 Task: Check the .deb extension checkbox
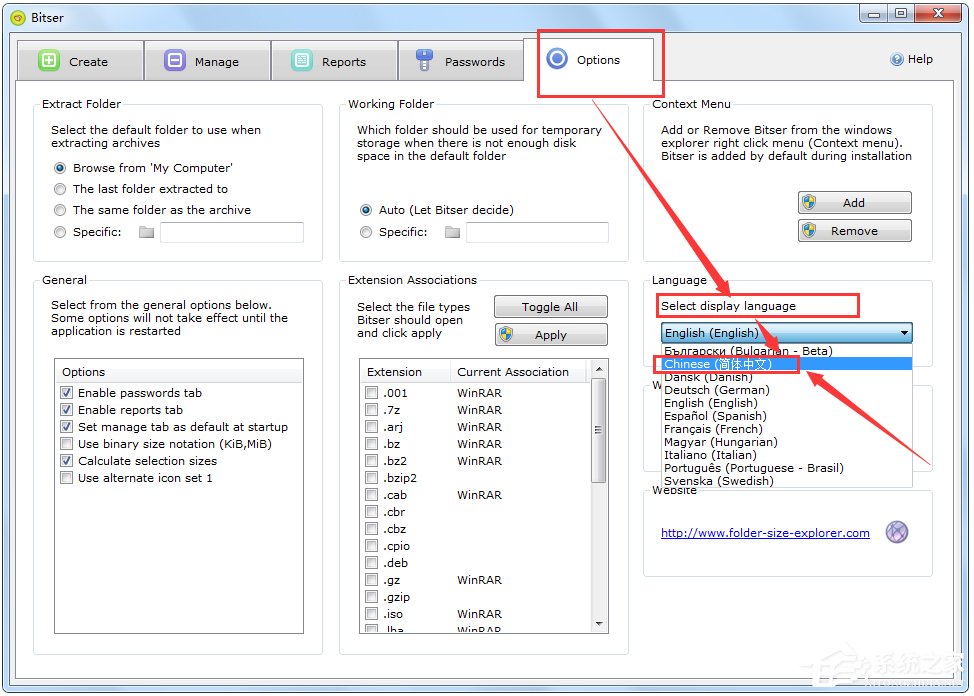pos(371,563)
